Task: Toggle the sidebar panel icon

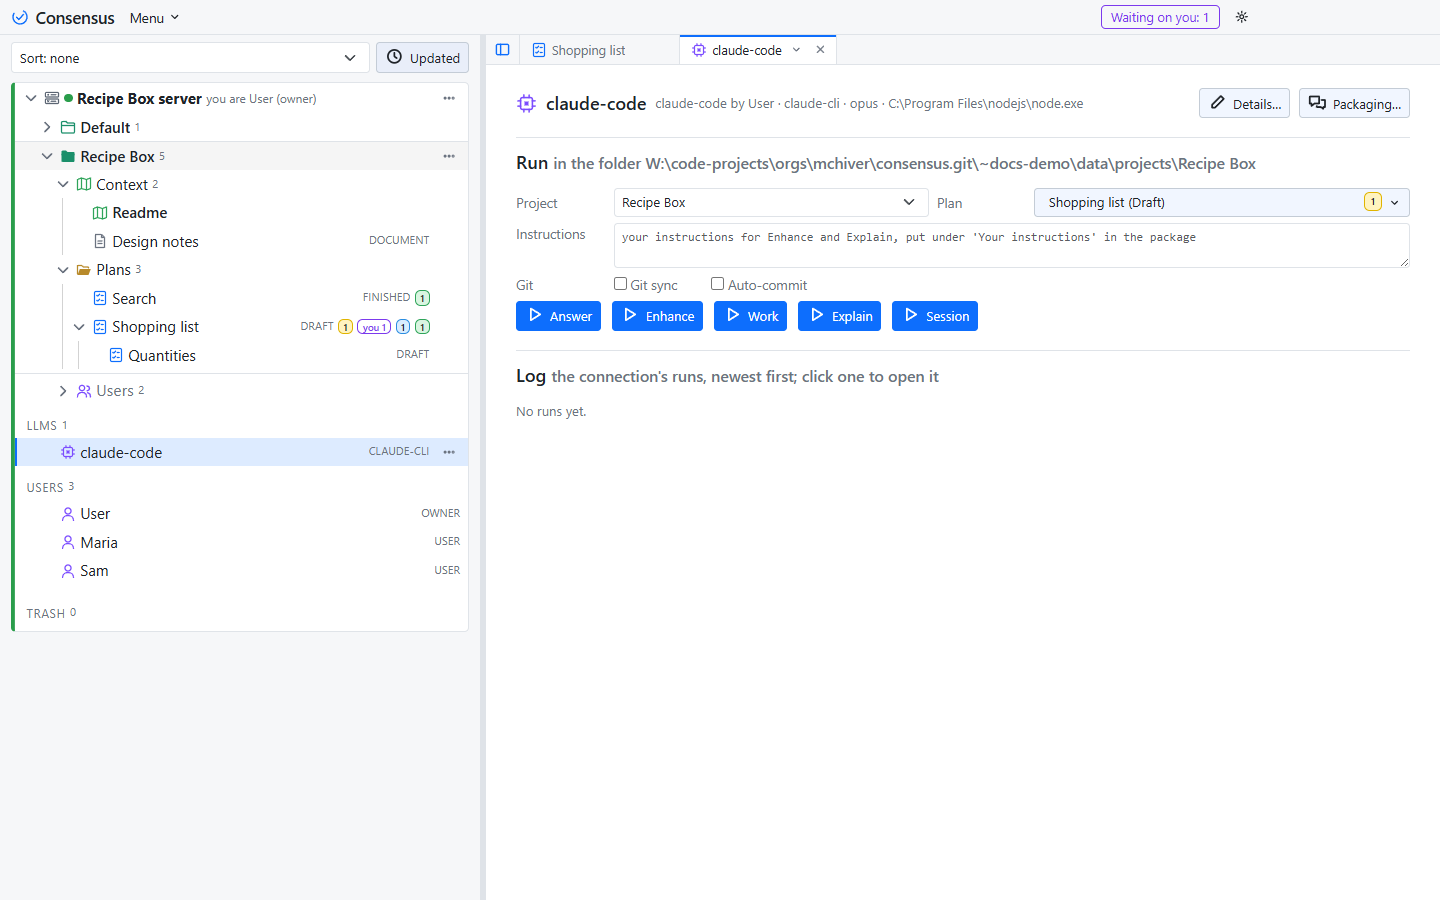Action: coord(503,50)
